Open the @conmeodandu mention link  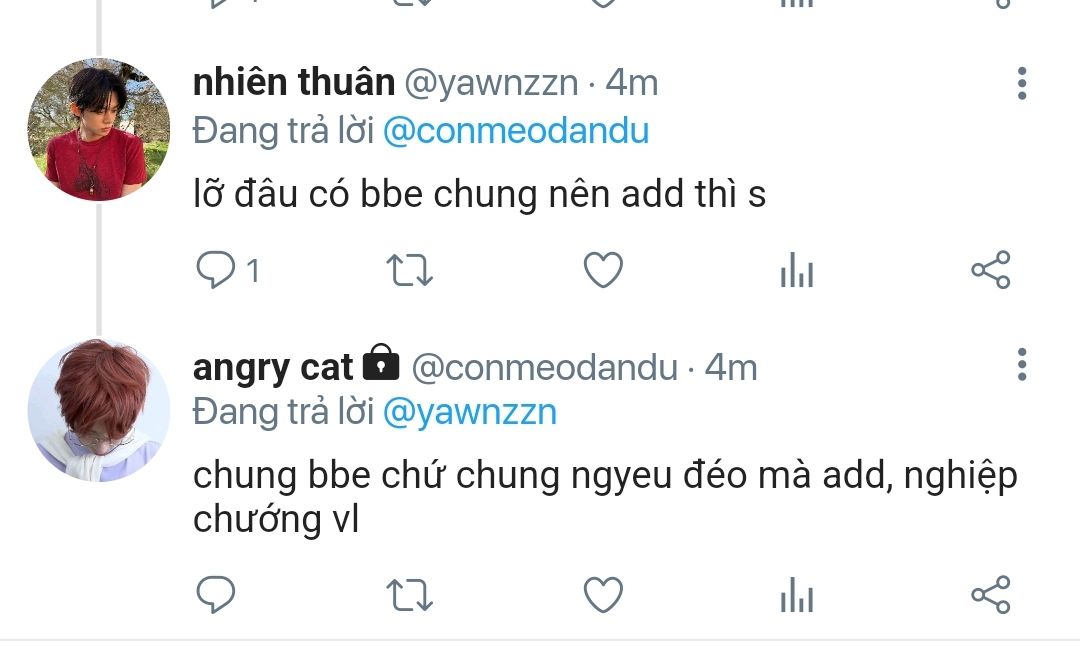[516, 131]
